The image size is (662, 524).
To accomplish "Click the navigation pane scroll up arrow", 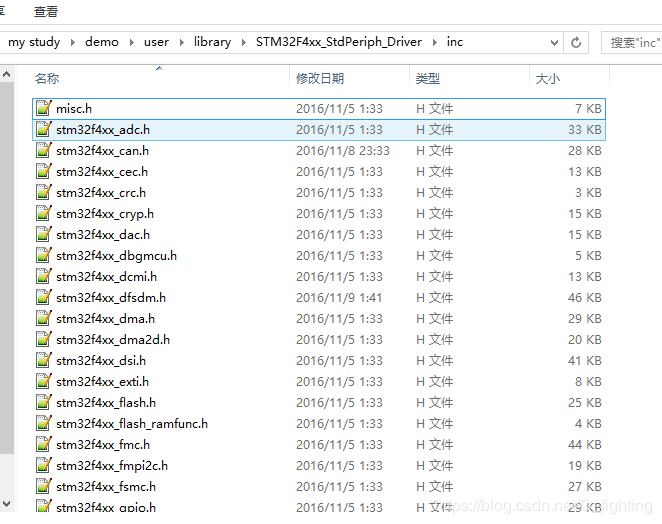I will pyautogui.click(x=6, y=75).
